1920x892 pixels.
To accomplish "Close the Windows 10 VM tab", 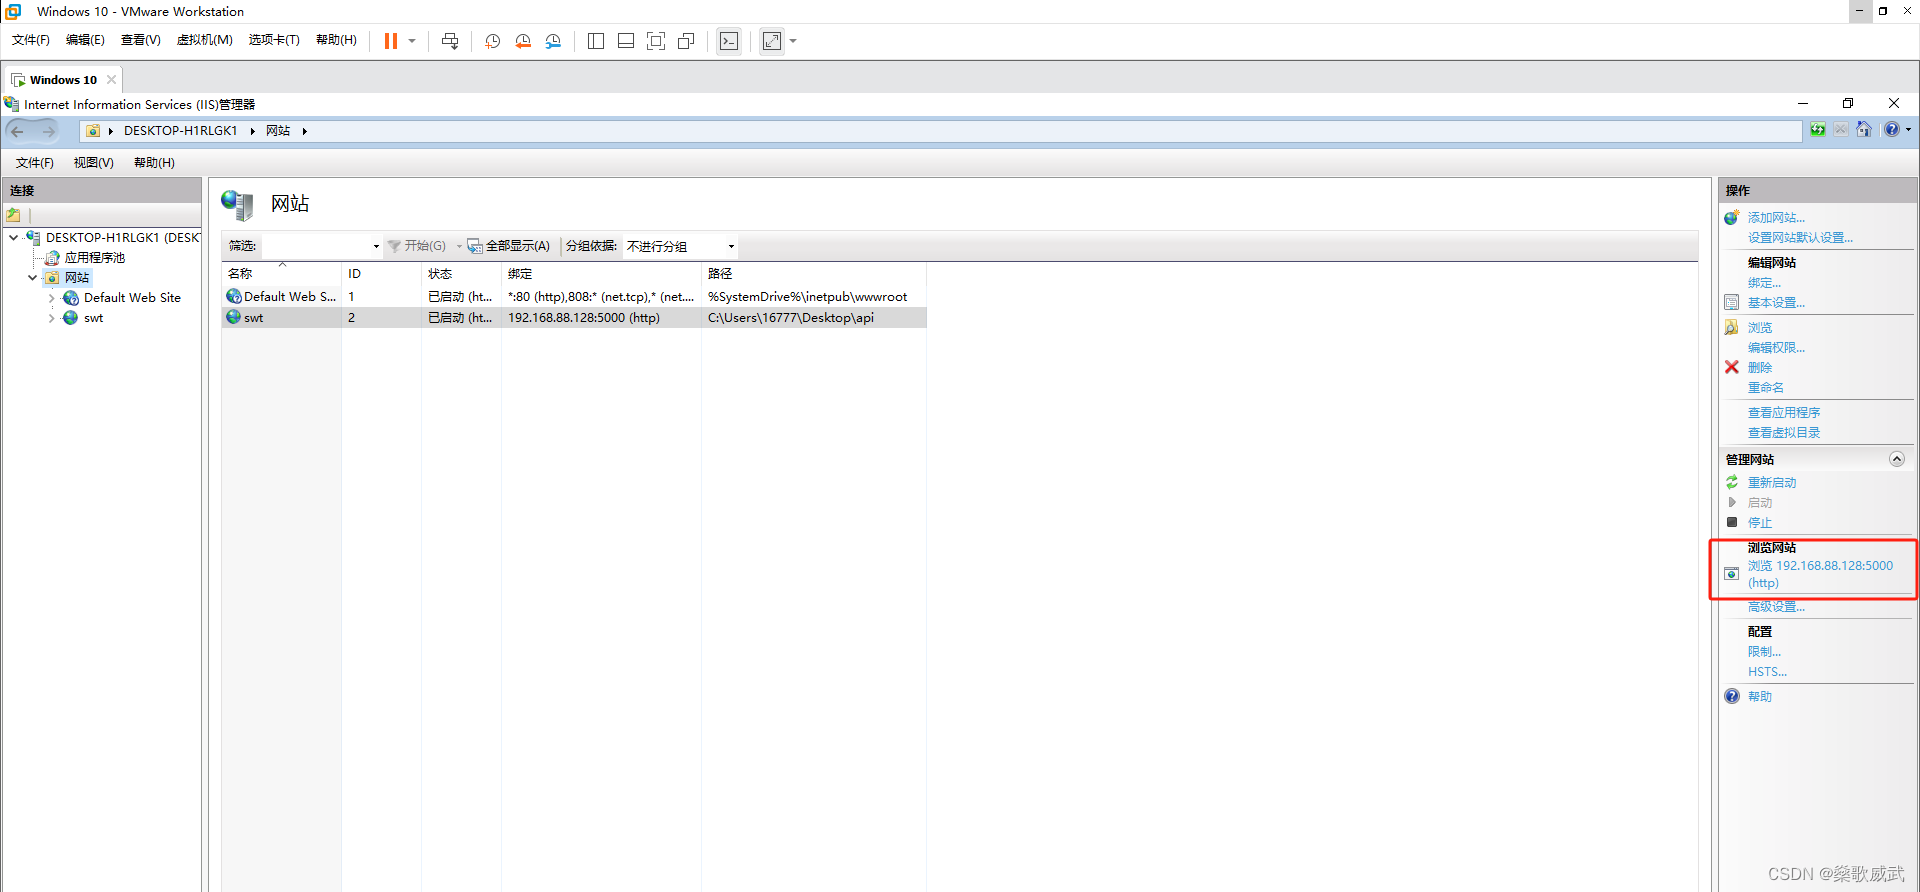I will click(111, 80).
